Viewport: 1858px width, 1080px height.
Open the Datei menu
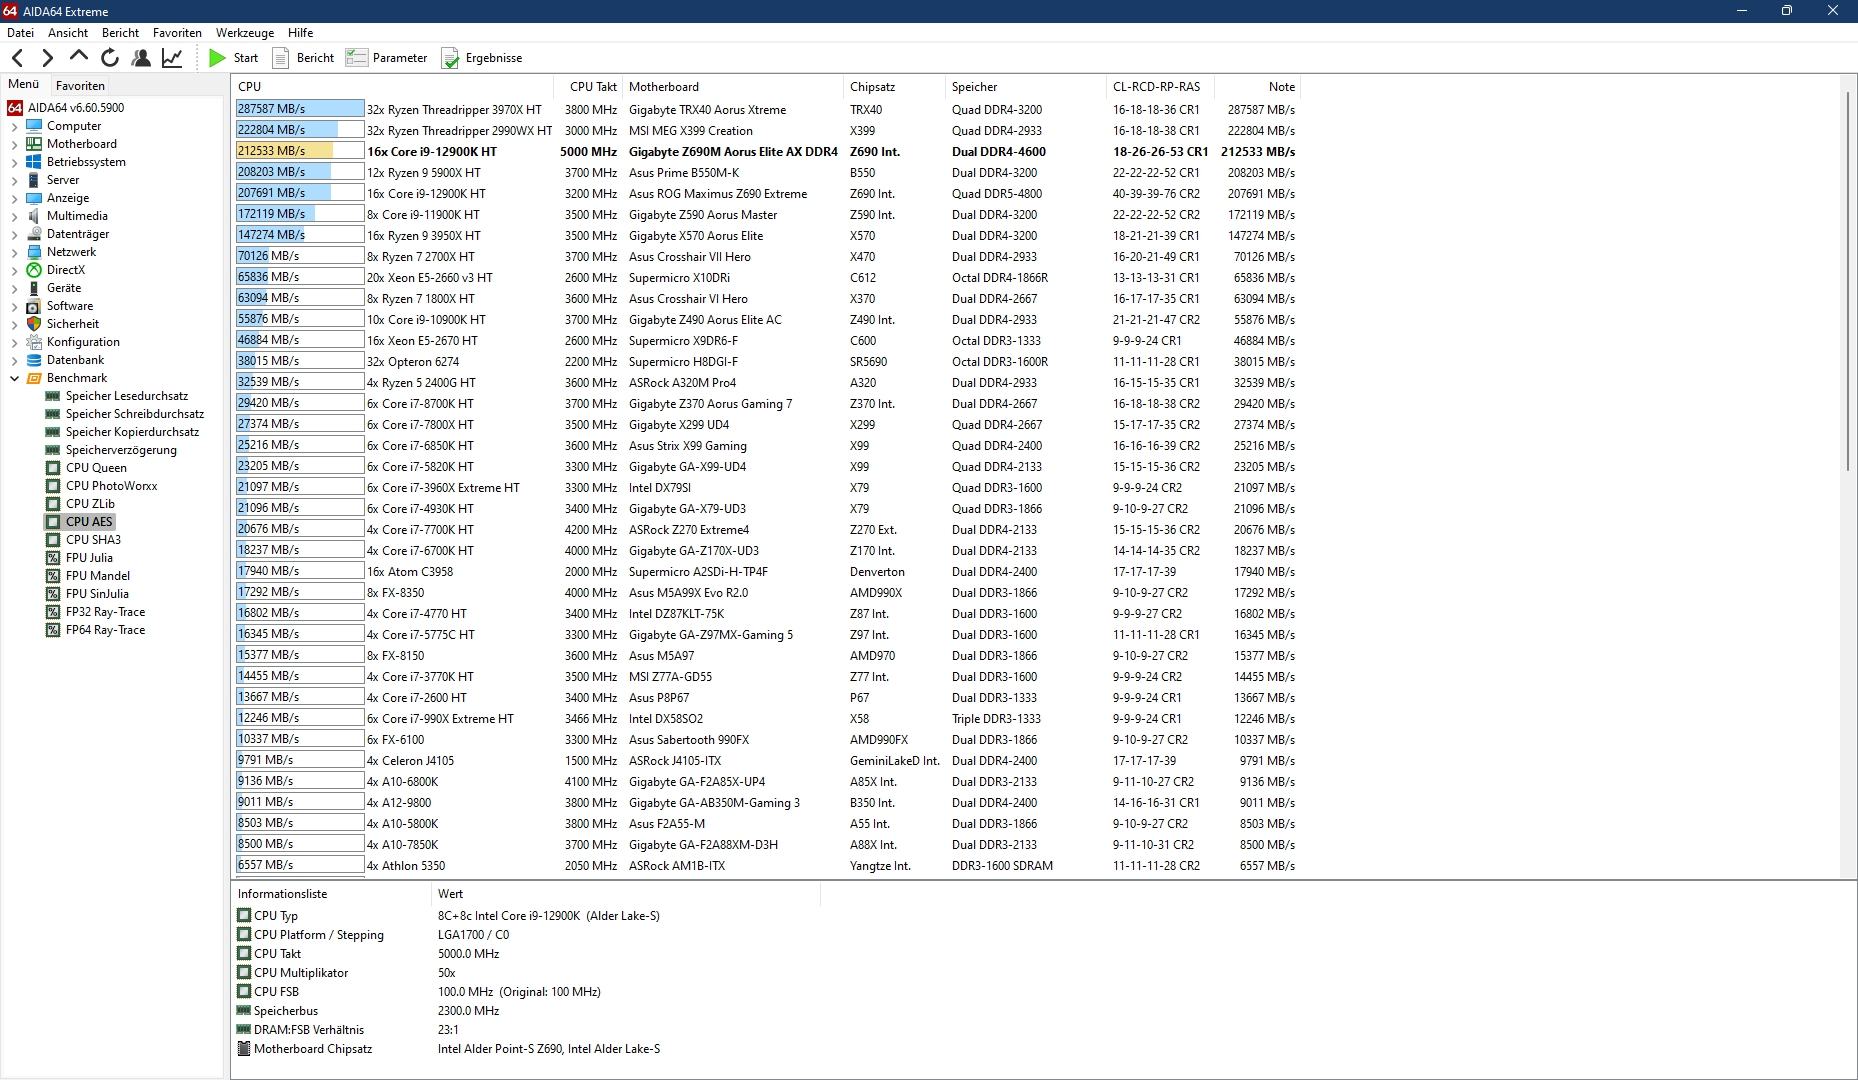tap(20, 33)
